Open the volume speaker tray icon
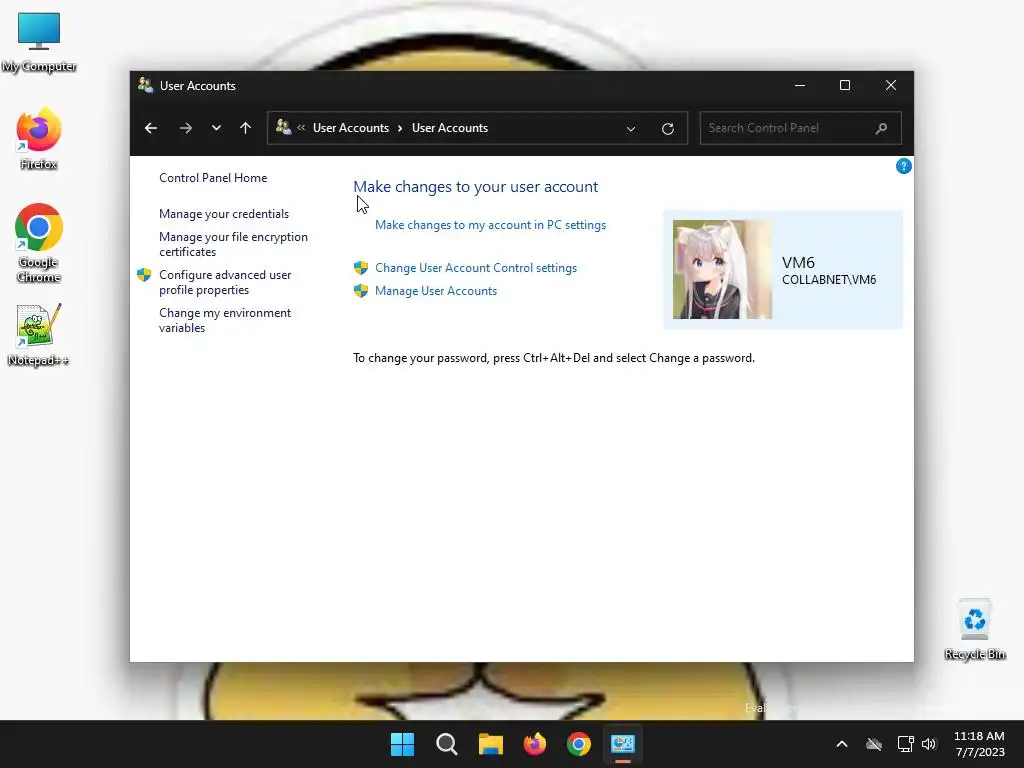1024x768 pixels. point(929,744)
